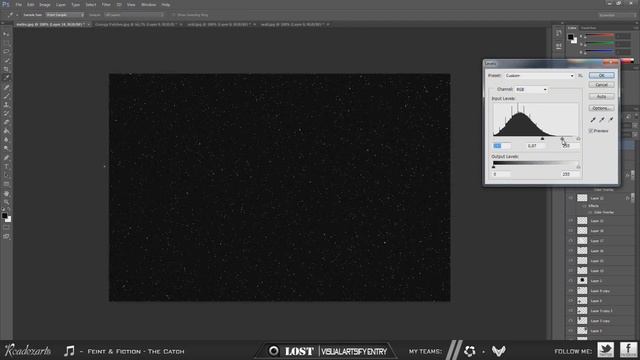640x360 pixels.
Task: Click the Options button in Levels
Action: 601,108
